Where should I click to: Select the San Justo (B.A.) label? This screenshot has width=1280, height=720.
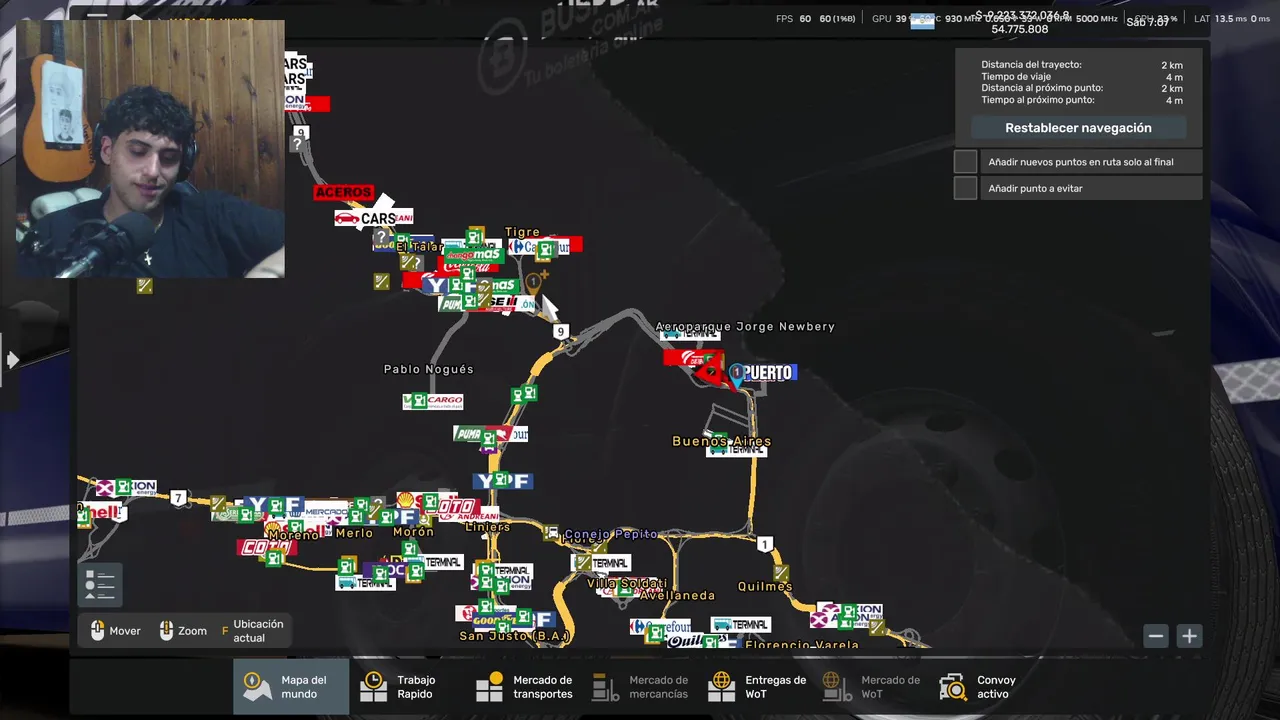click(x=514, y=636)
